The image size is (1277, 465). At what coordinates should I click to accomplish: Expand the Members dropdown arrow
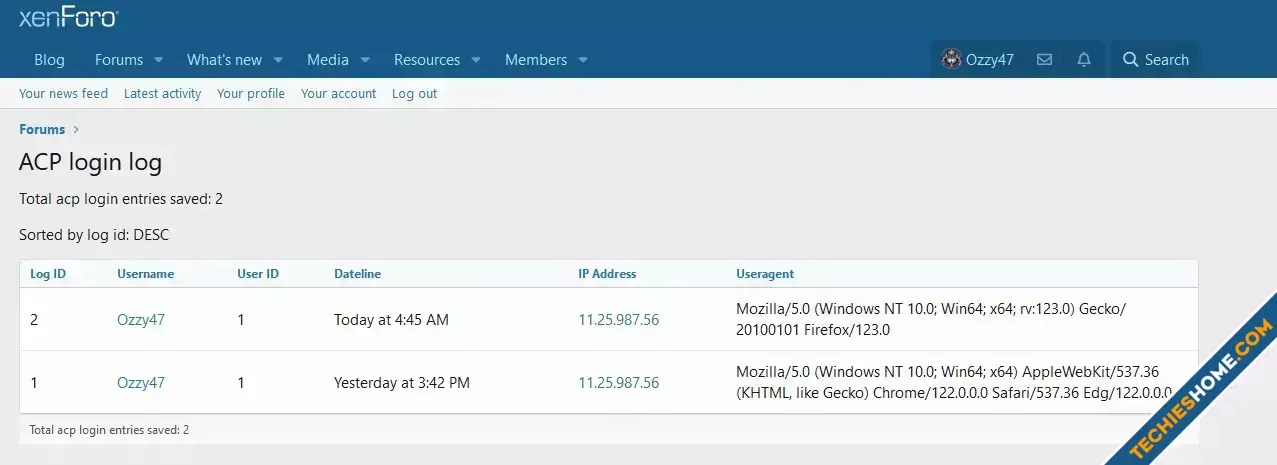[x=582, y=60]
